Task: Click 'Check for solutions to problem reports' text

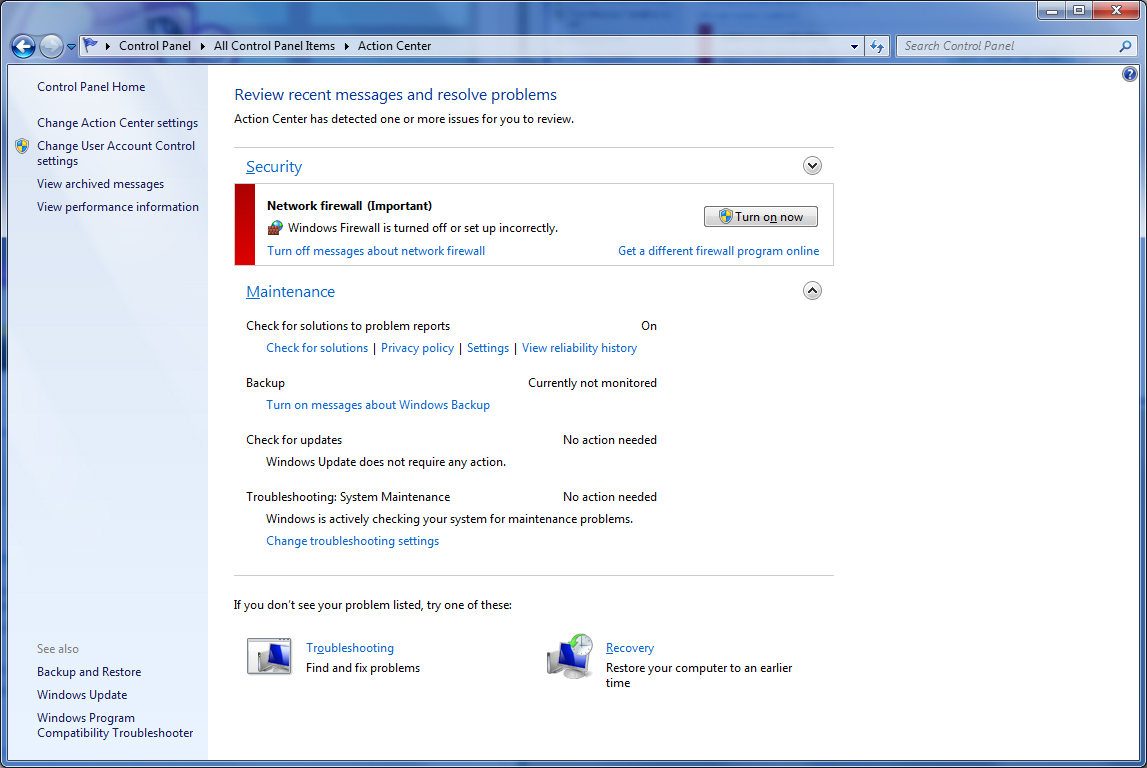Action: [348, 326]
